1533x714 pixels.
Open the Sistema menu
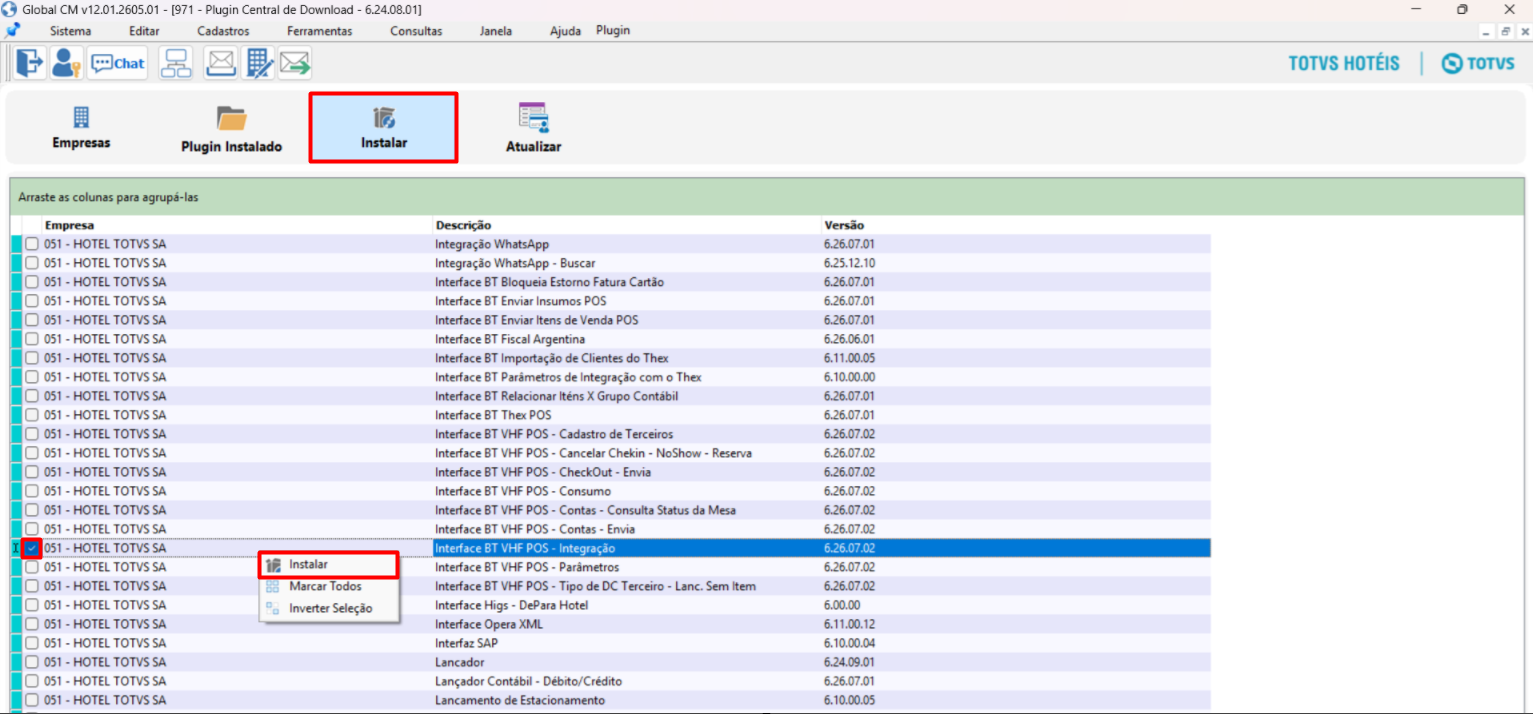(x=70, y=31)
